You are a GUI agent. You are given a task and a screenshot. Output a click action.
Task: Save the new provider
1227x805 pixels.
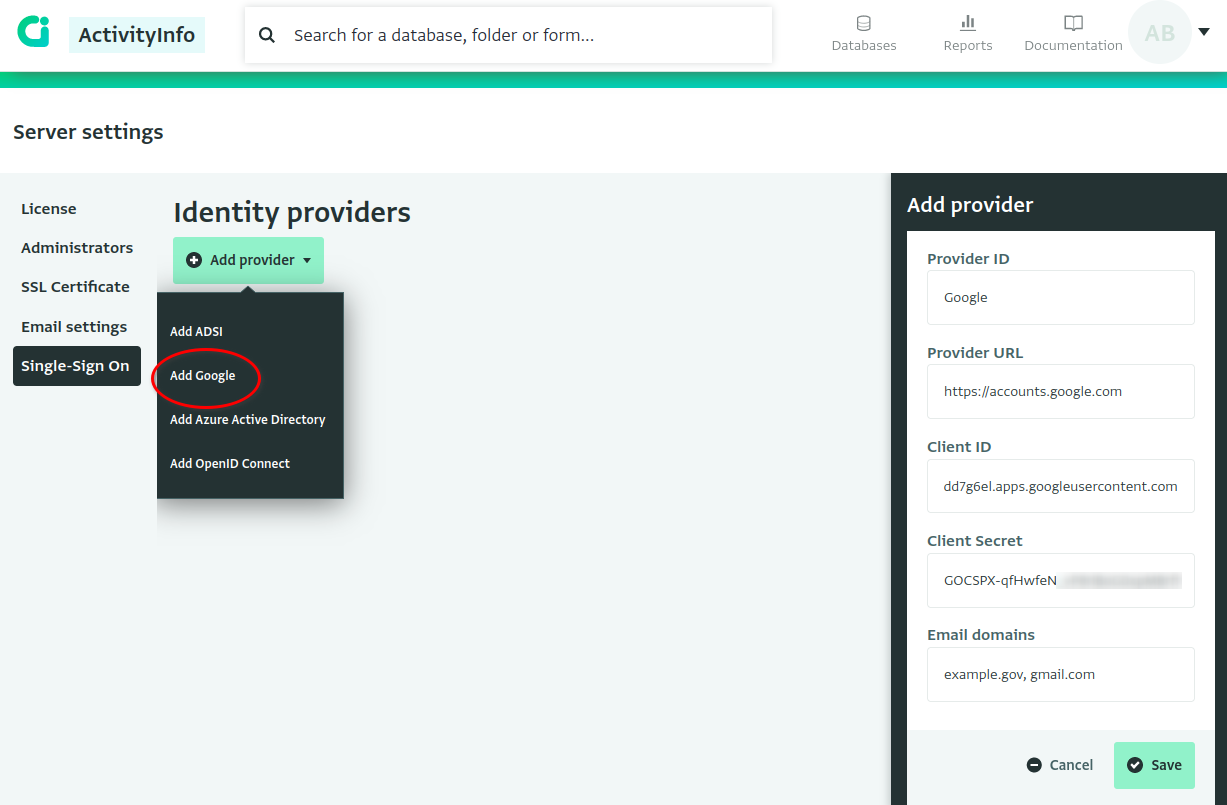tap(1154, 765)
